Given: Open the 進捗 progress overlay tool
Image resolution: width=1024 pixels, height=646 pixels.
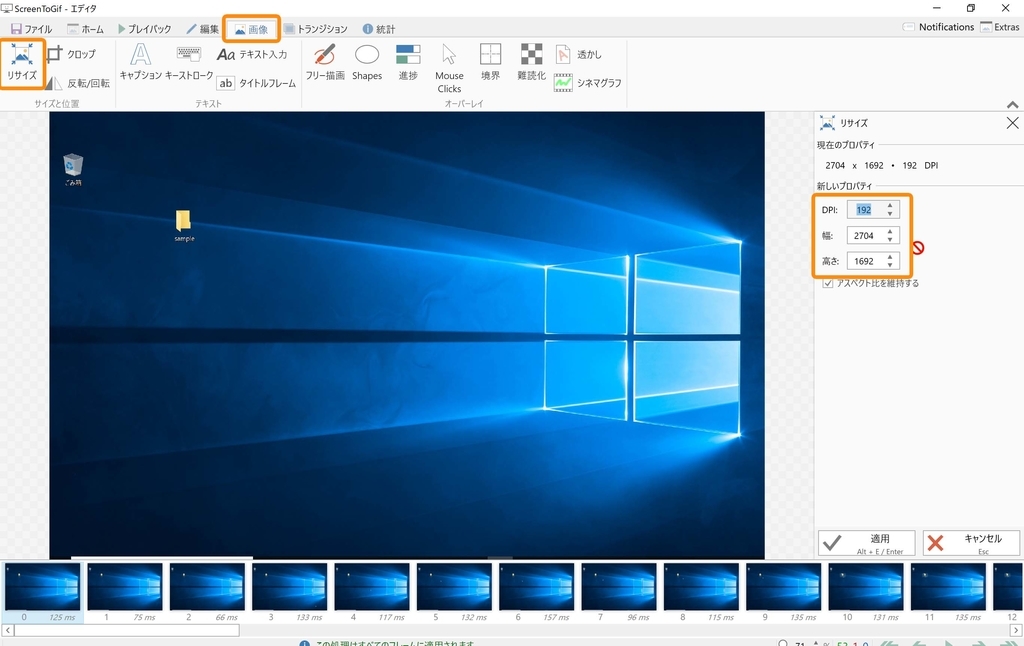Looking at the screenshot, I should pyautogui.click(x=408, y=63).
